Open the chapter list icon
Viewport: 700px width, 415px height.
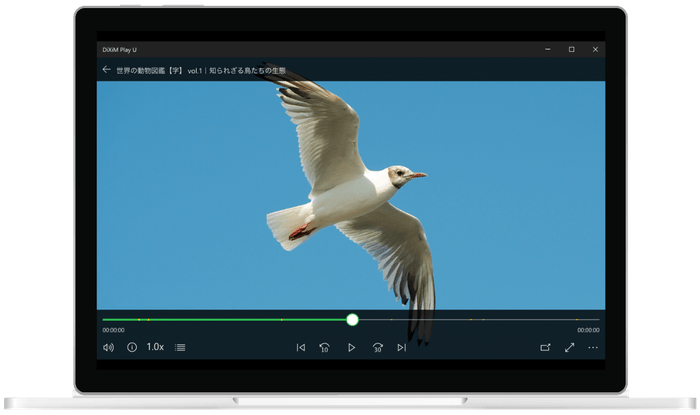point(180,347)
